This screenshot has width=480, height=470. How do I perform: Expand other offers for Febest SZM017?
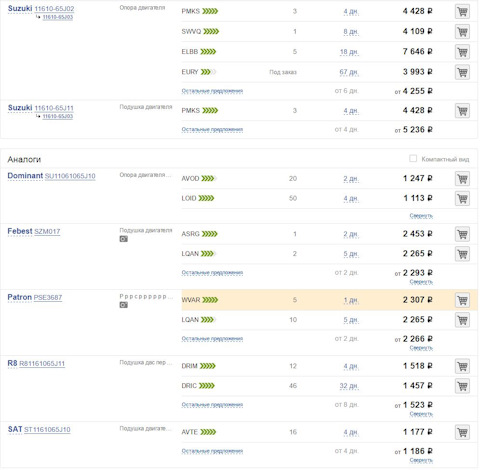(212, 273)
